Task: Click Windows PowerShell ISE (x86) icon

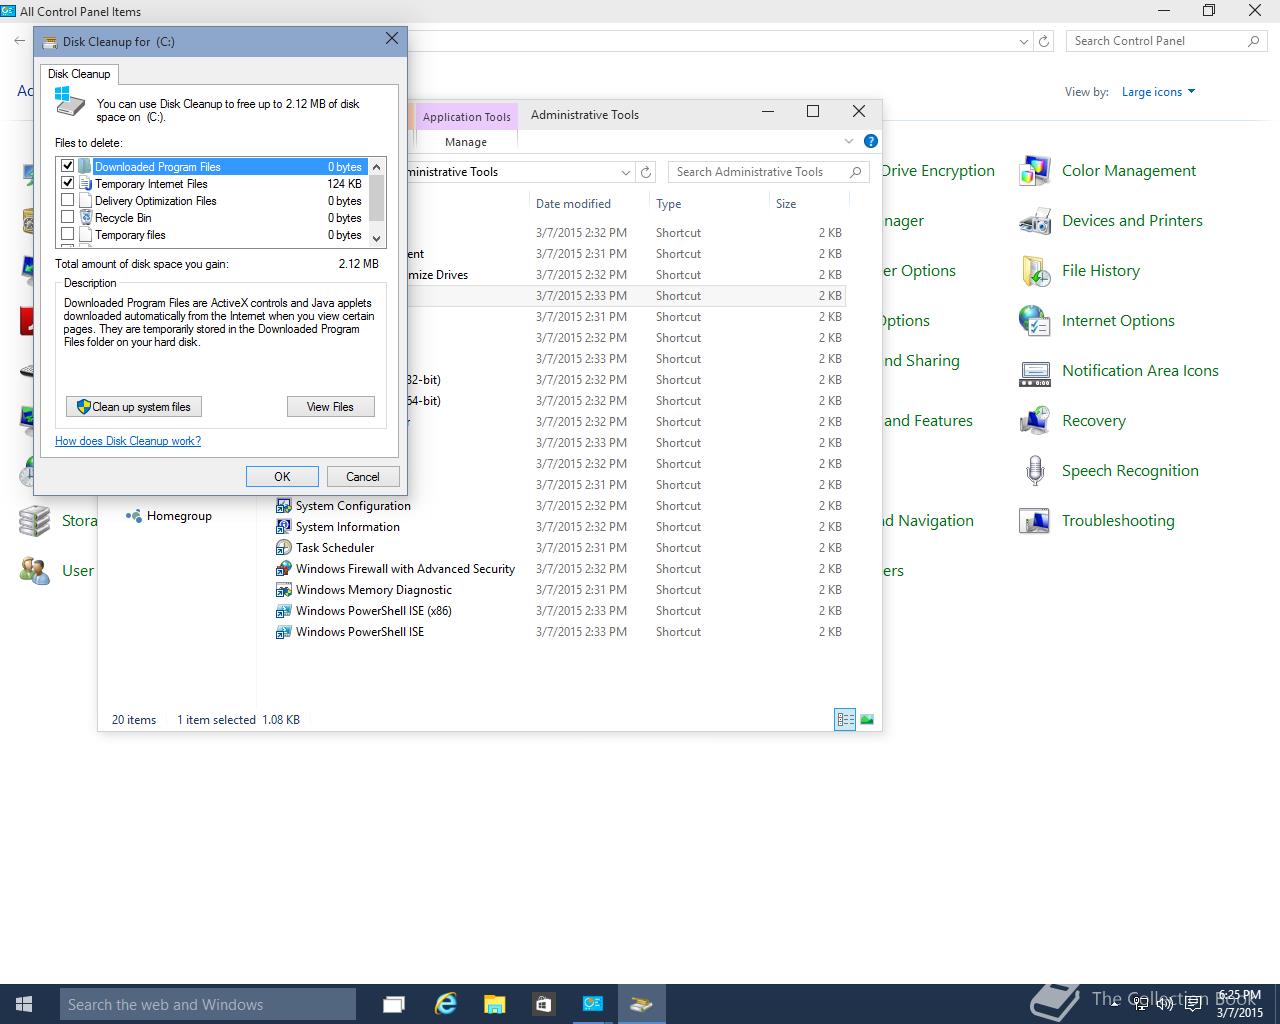Action: tap(284, 611)
